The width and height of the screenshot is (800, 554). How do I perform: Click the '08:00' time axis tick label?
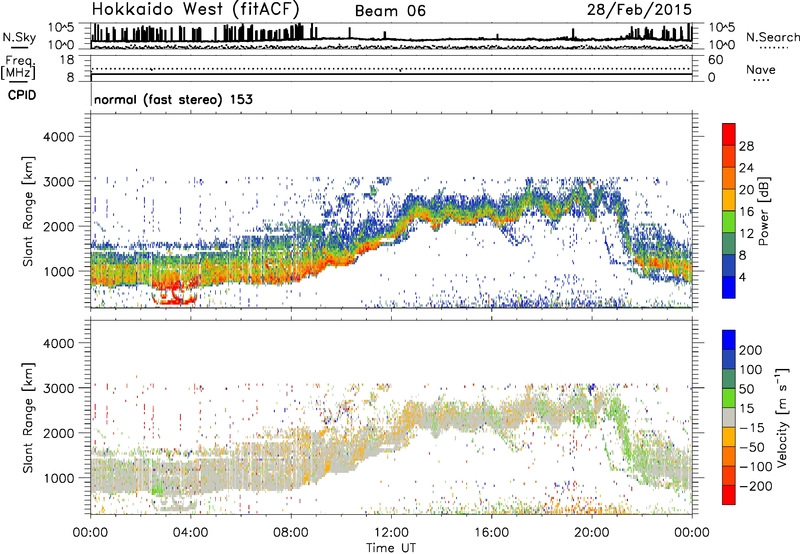290,533
